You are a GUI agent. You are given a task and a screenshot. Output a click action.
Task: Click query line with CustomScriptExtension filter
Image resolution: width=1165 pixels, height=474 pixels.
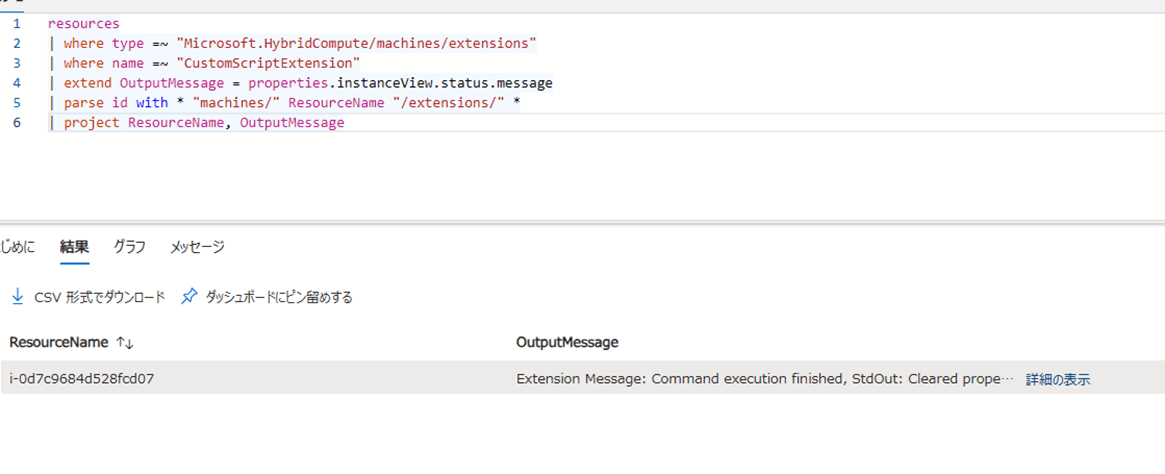204,63
